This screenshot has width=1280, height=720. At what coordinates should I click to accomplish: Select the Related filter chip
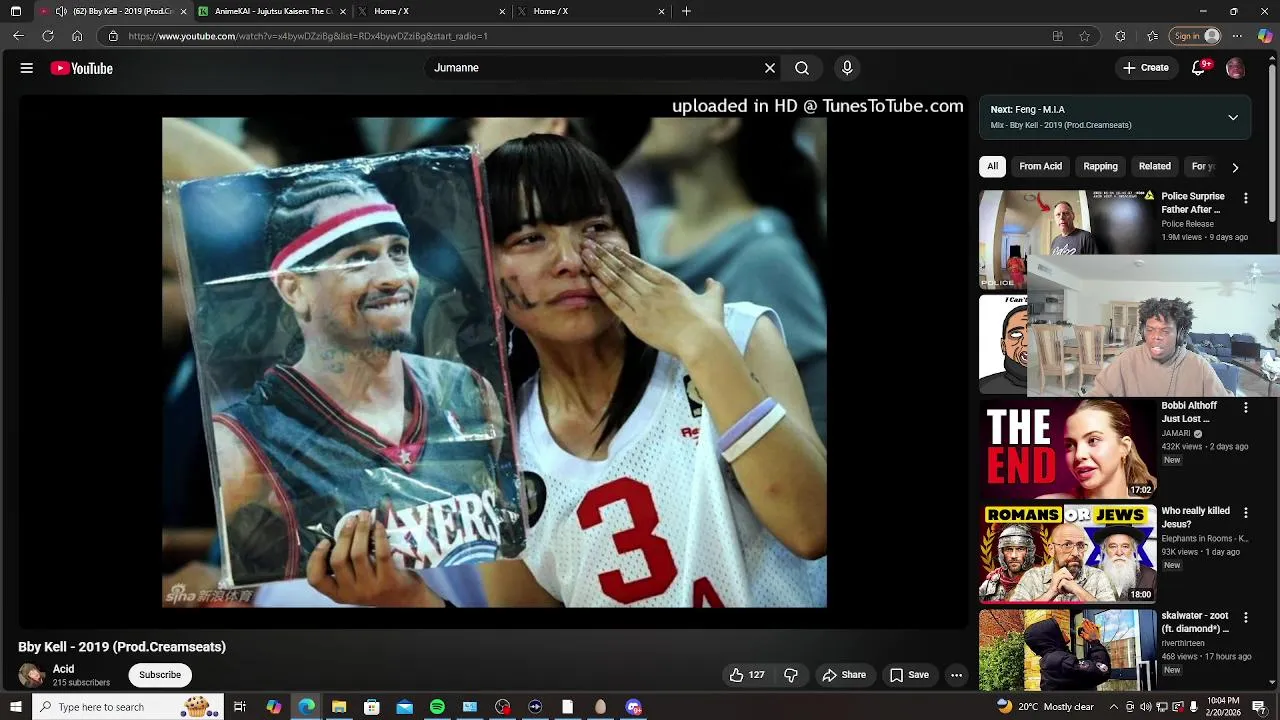(1154, 166)
